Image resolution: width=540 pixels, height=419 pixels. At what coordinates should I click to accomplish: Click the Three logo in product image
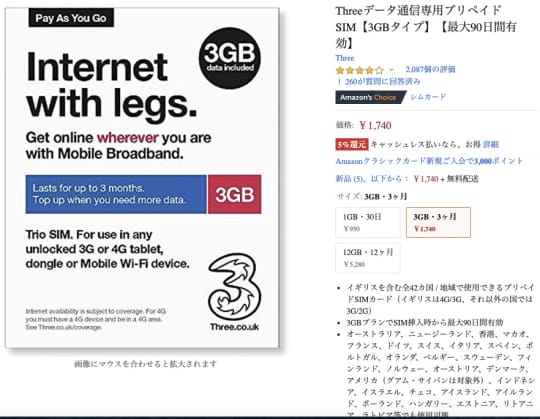click(x=235, y=292)
